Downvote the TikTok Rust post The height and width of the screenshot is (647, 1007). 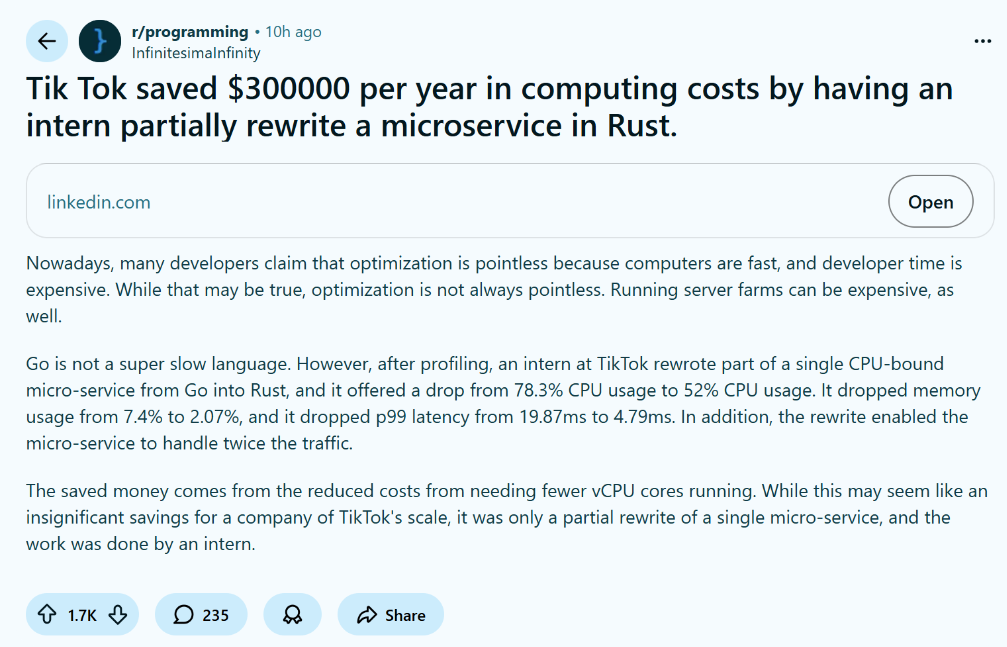pos(117,615)
